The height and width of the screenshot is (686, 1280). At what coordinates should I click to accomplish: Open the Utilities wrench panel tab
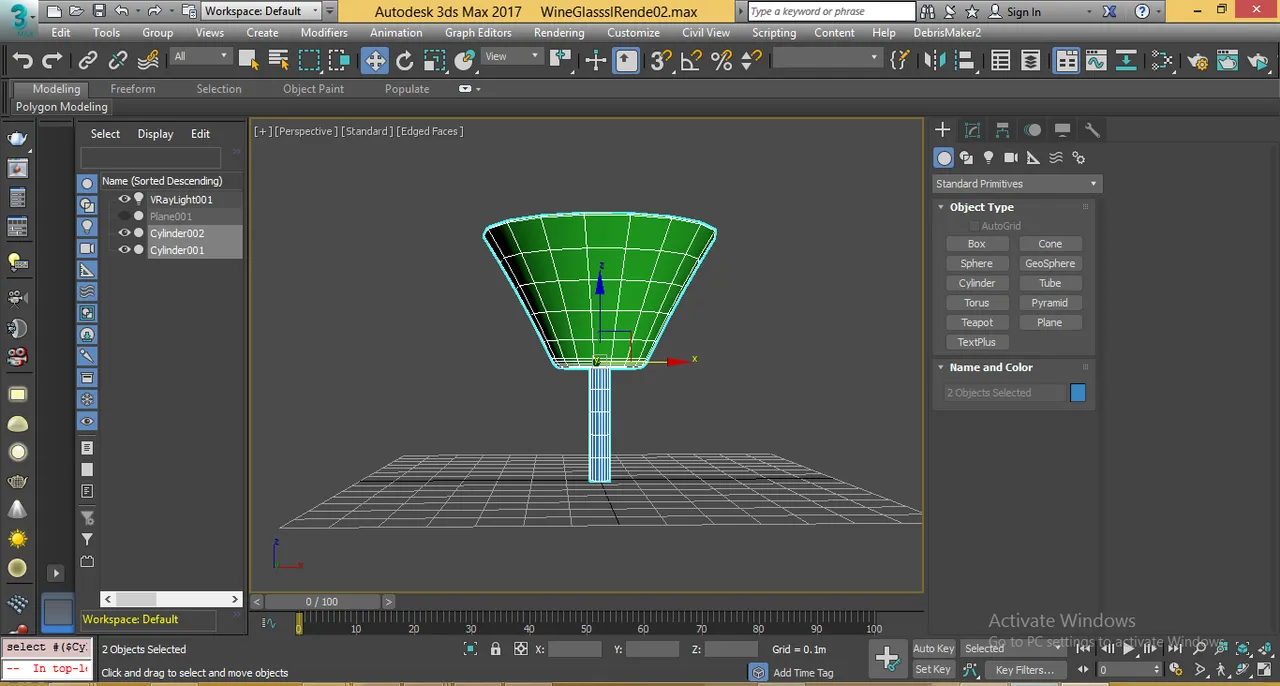1092,130
